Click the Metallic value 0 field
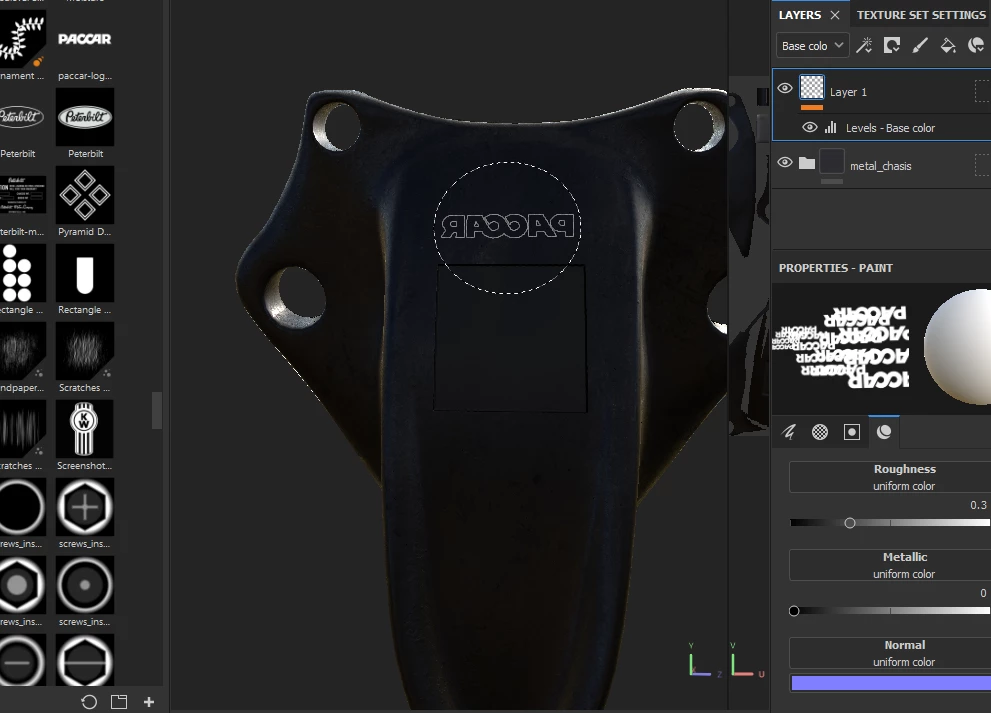The height and width of the screenshot is (713, 991). pos(983,593)
